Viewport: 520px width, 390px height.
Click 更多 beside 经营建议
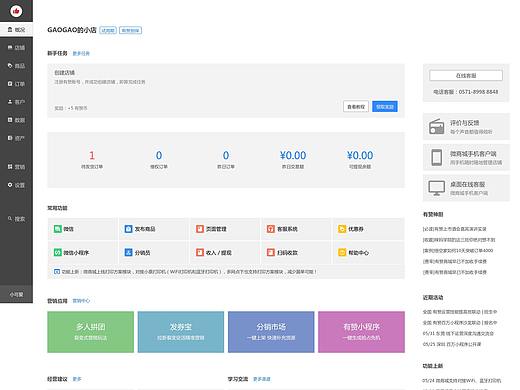click(77, 379)
